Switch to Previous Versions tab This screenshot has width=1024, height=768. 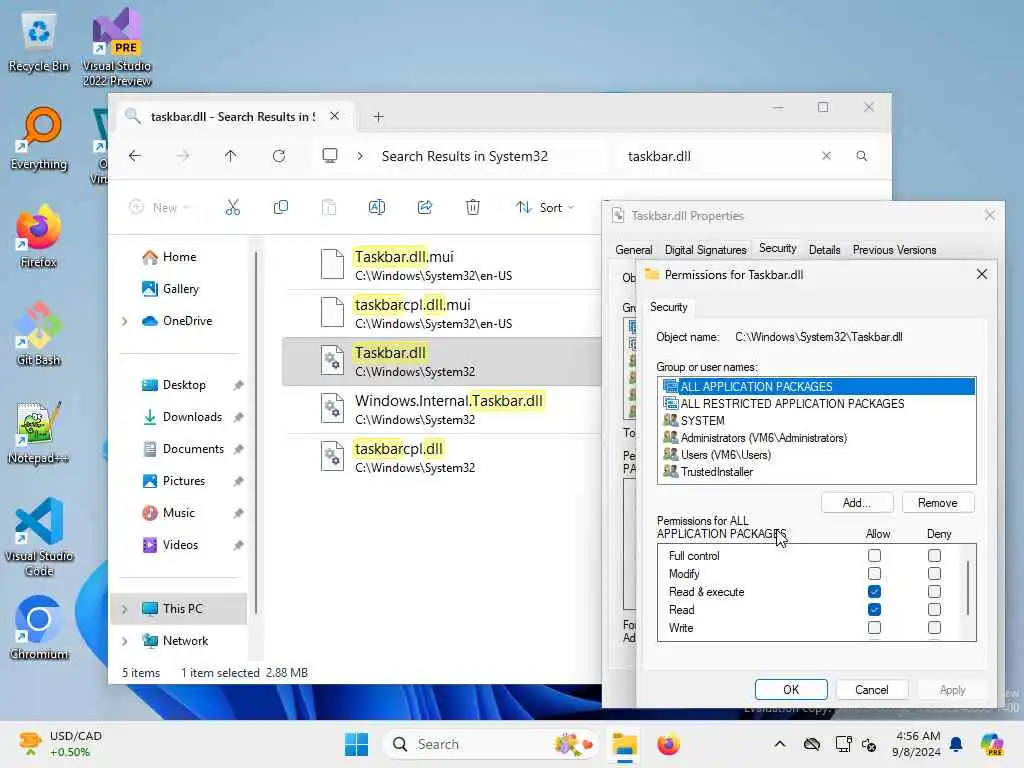tap(894, 250)
